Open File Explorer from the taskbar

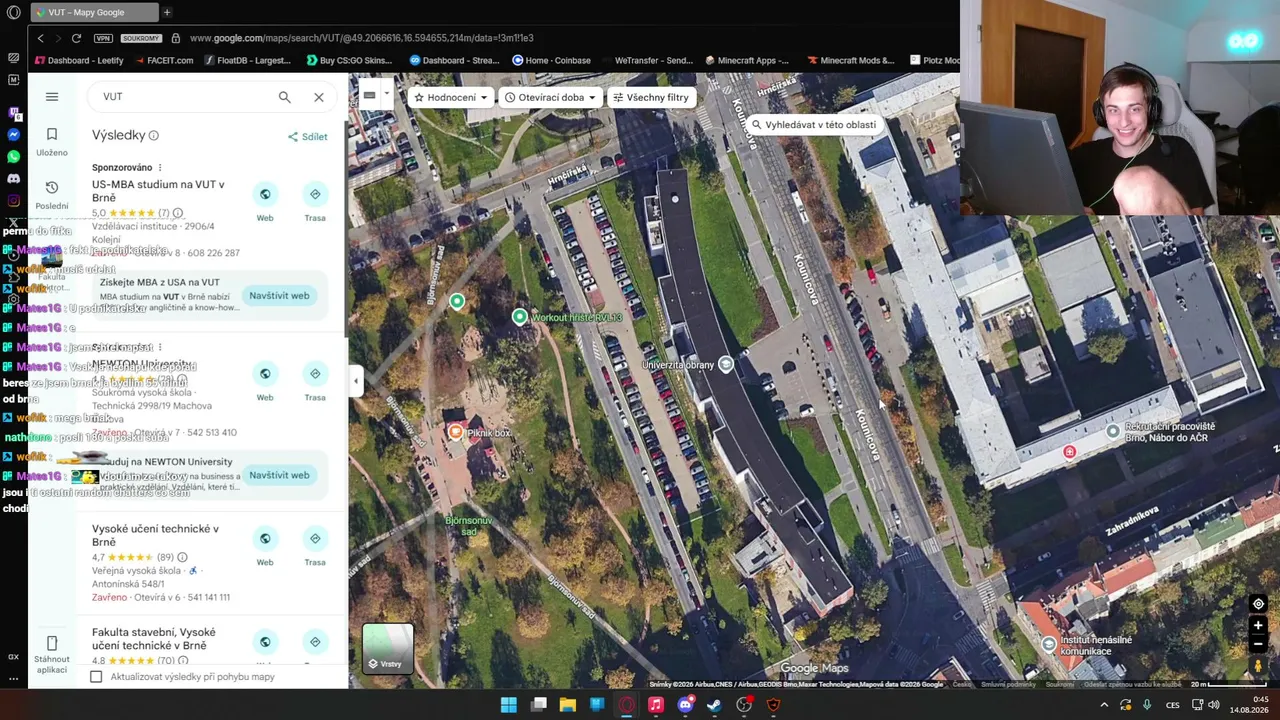click(x=567, y=705)
